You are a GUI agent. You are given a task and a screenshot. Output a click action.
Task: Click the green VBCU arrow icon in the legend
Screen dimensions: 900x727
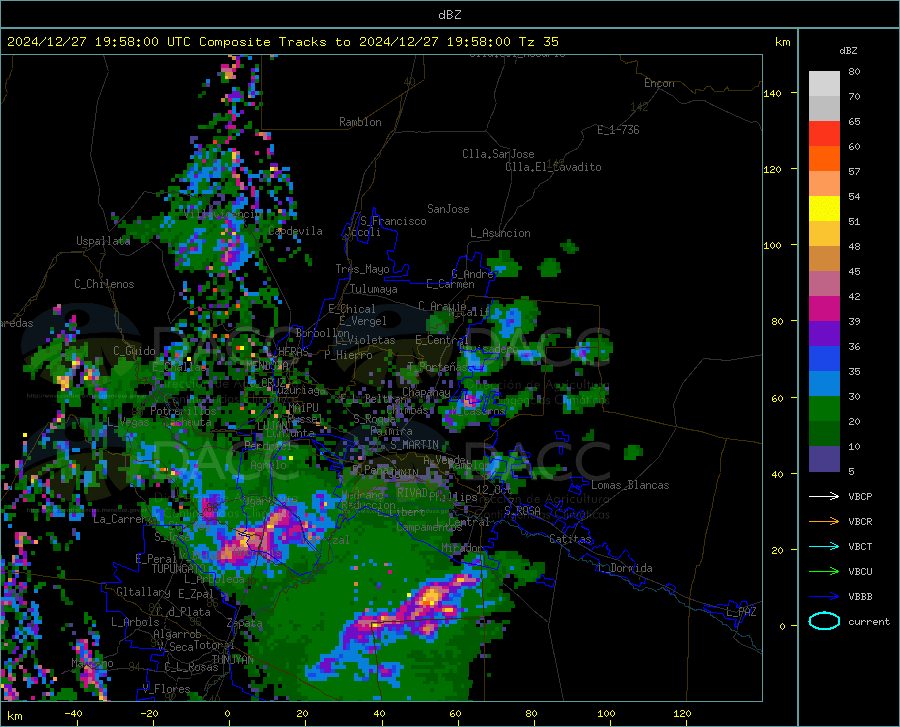pos(824,572)
